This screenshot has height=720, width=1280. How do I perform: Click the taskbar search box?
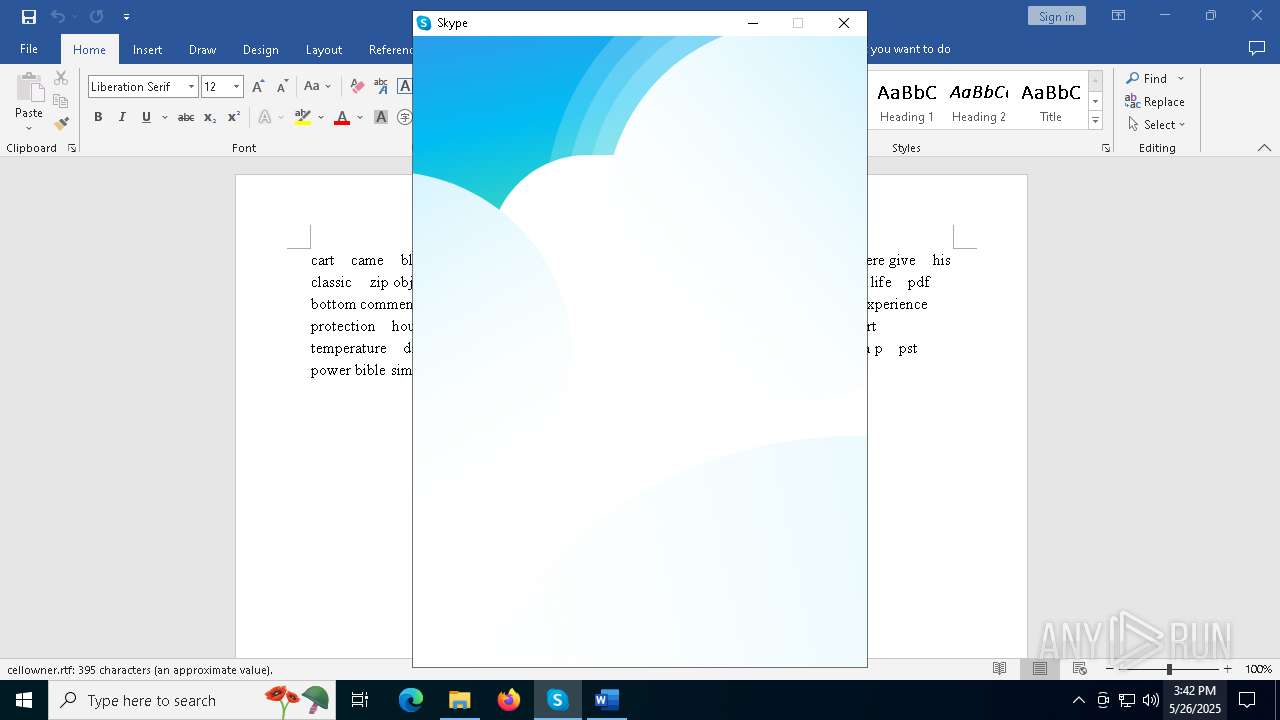click(x=193, y=700)
